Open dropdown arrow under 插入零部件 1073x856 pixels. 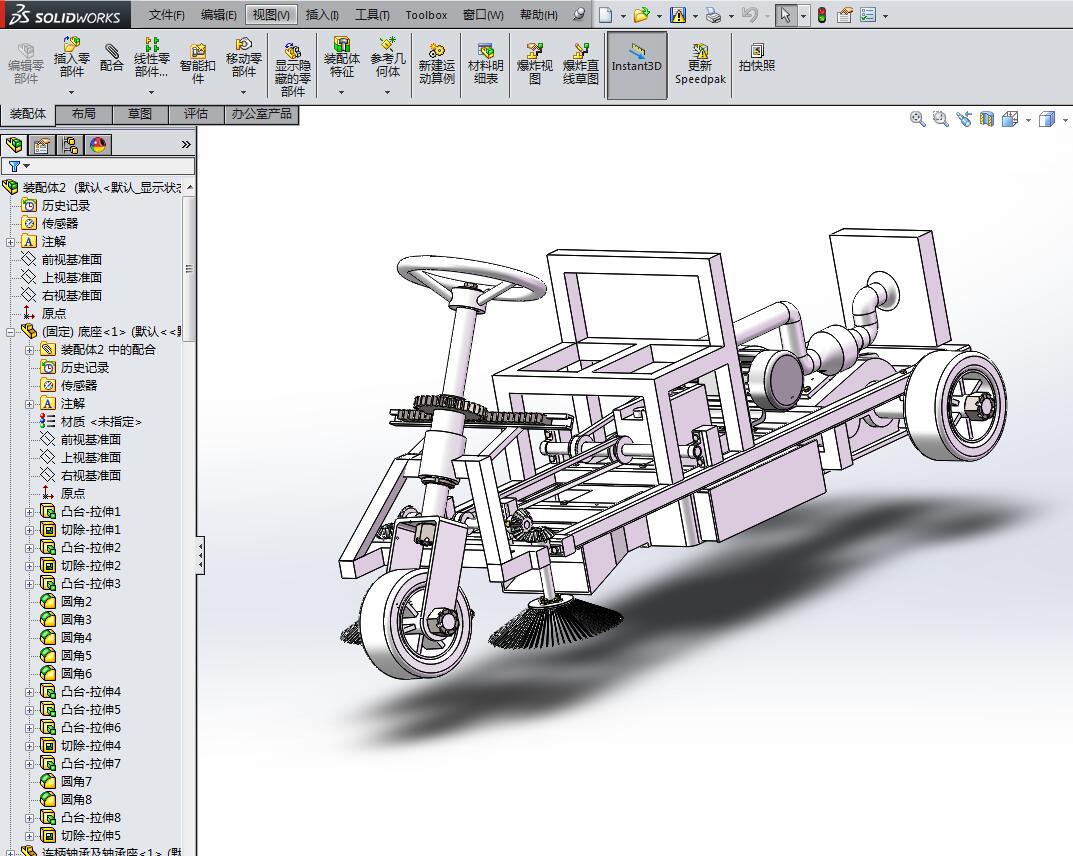tap(72, 92)
